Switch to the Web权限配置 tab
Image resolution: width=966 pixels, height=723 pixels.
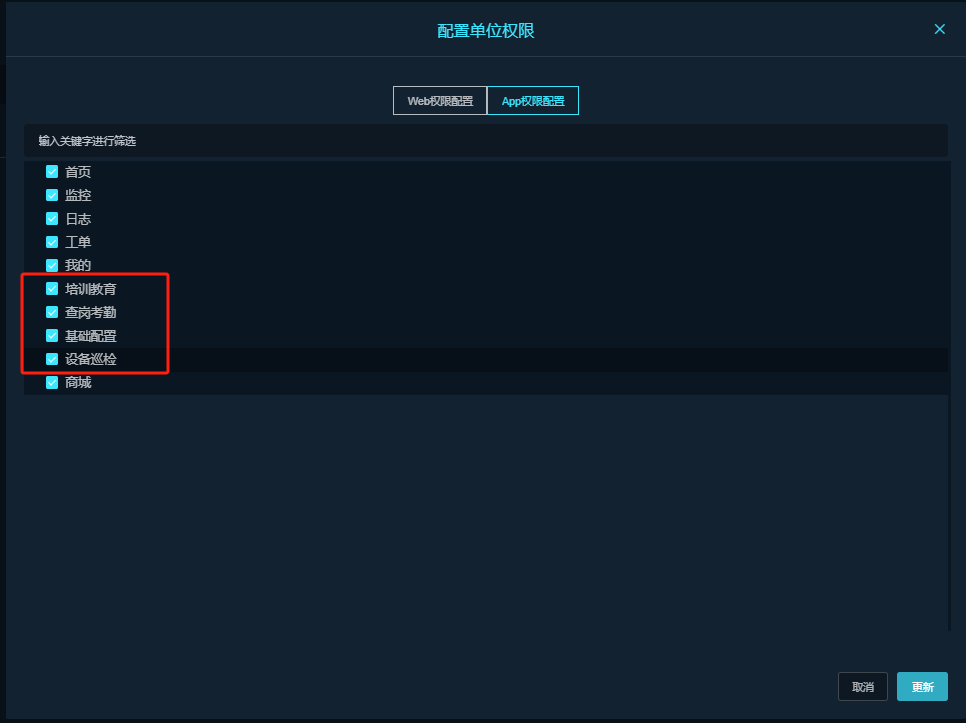click(440, 100)
